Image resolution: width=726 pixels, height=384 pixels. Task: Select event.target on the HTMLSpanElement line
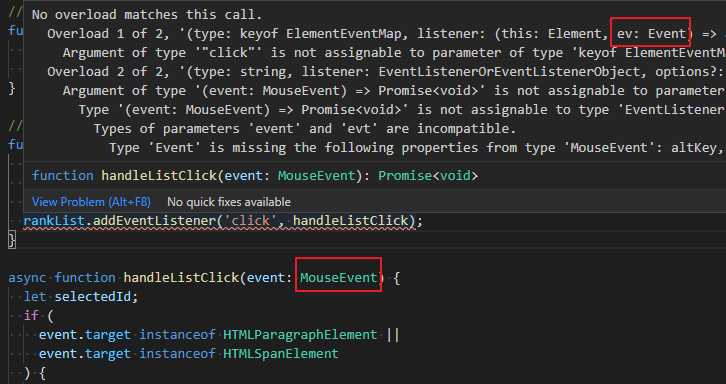(85, 353)
